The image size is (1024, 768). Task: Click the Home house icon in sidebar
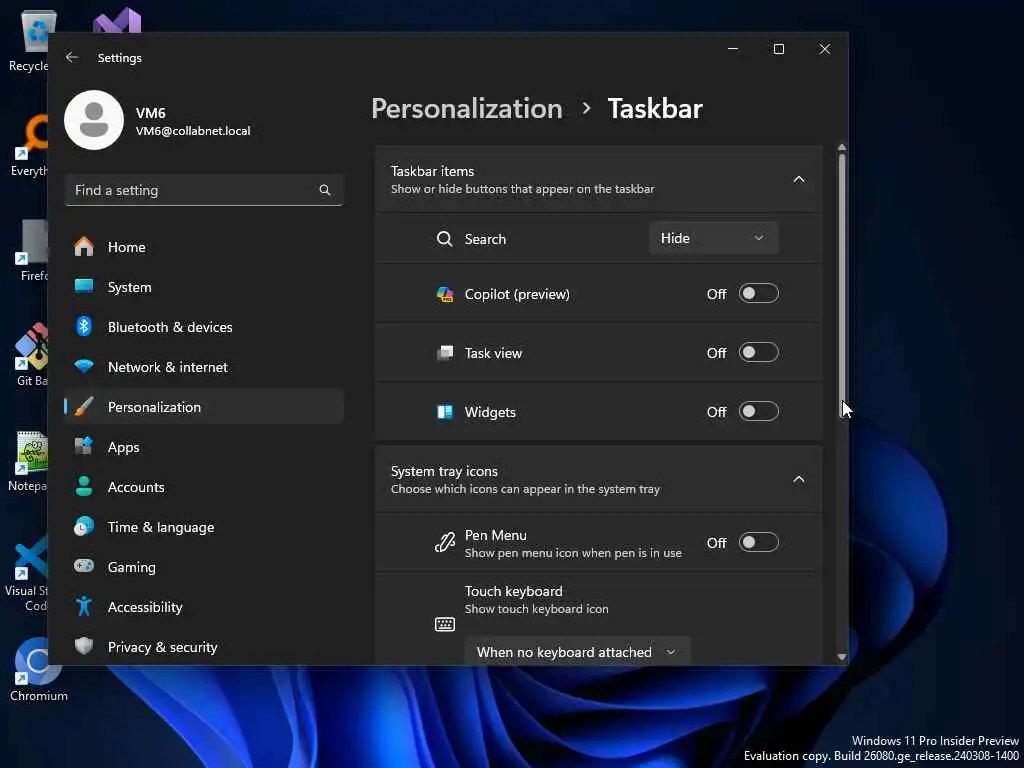(84, 247)
